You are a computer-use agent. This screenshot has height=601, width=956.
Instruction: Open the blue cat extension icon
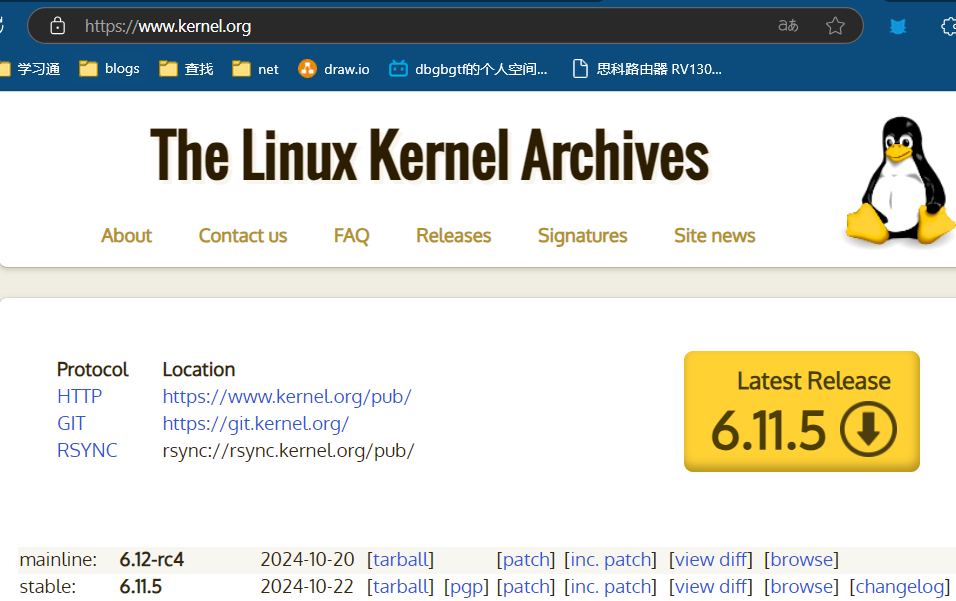point(897,26)
